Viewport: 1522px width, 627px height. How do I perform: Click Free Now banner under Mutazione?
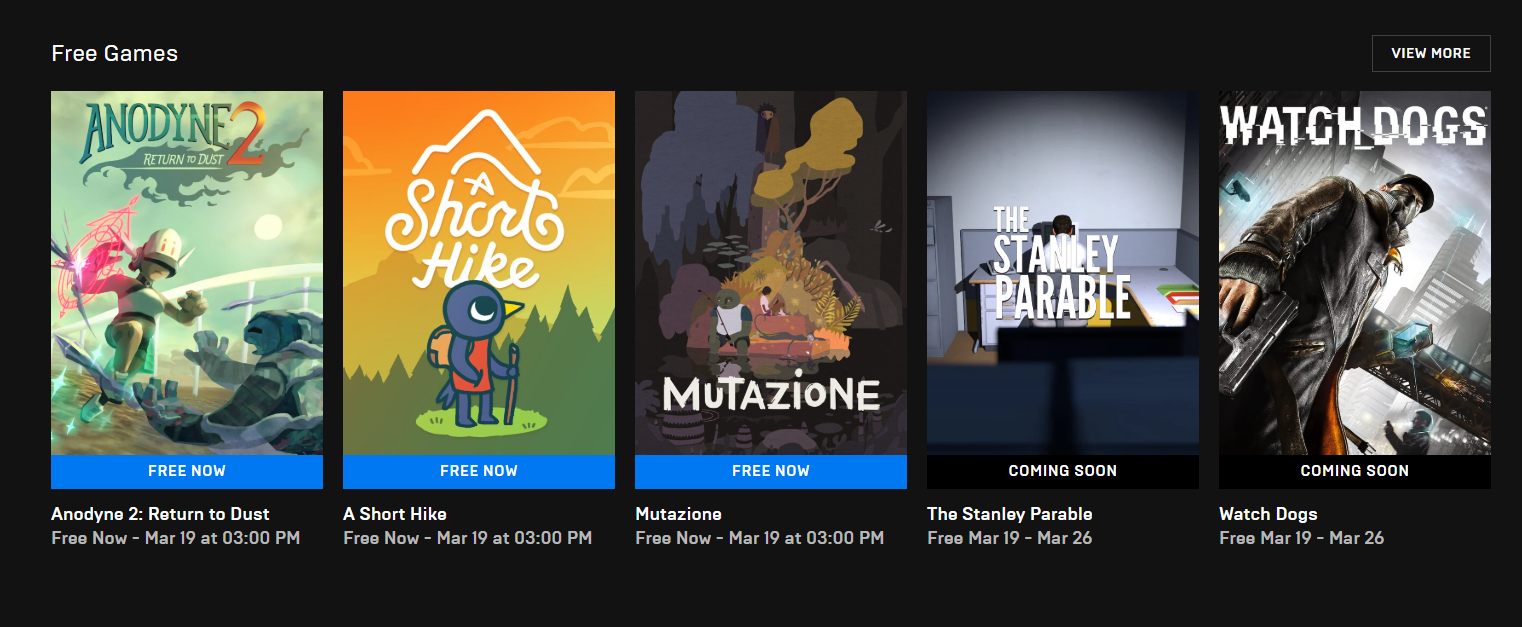(771, 471)
